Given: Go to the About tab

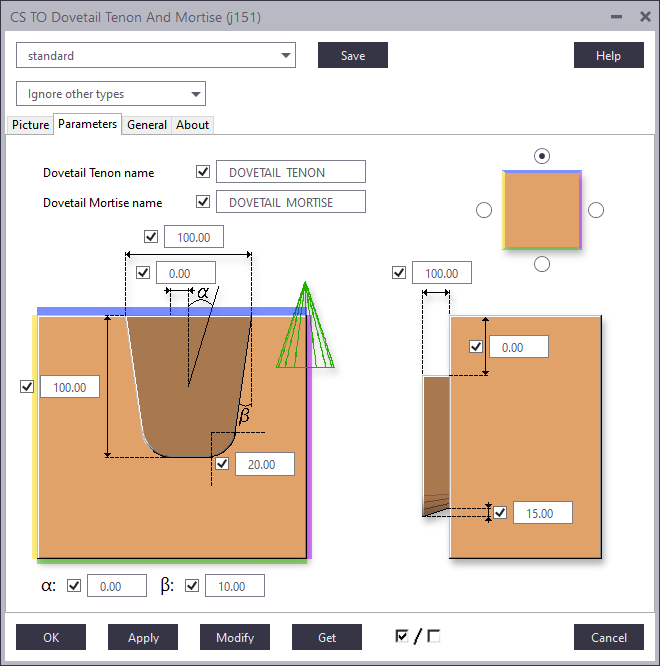Looking at the screenshot, I should pyautogui.click(x=192, y=125).
